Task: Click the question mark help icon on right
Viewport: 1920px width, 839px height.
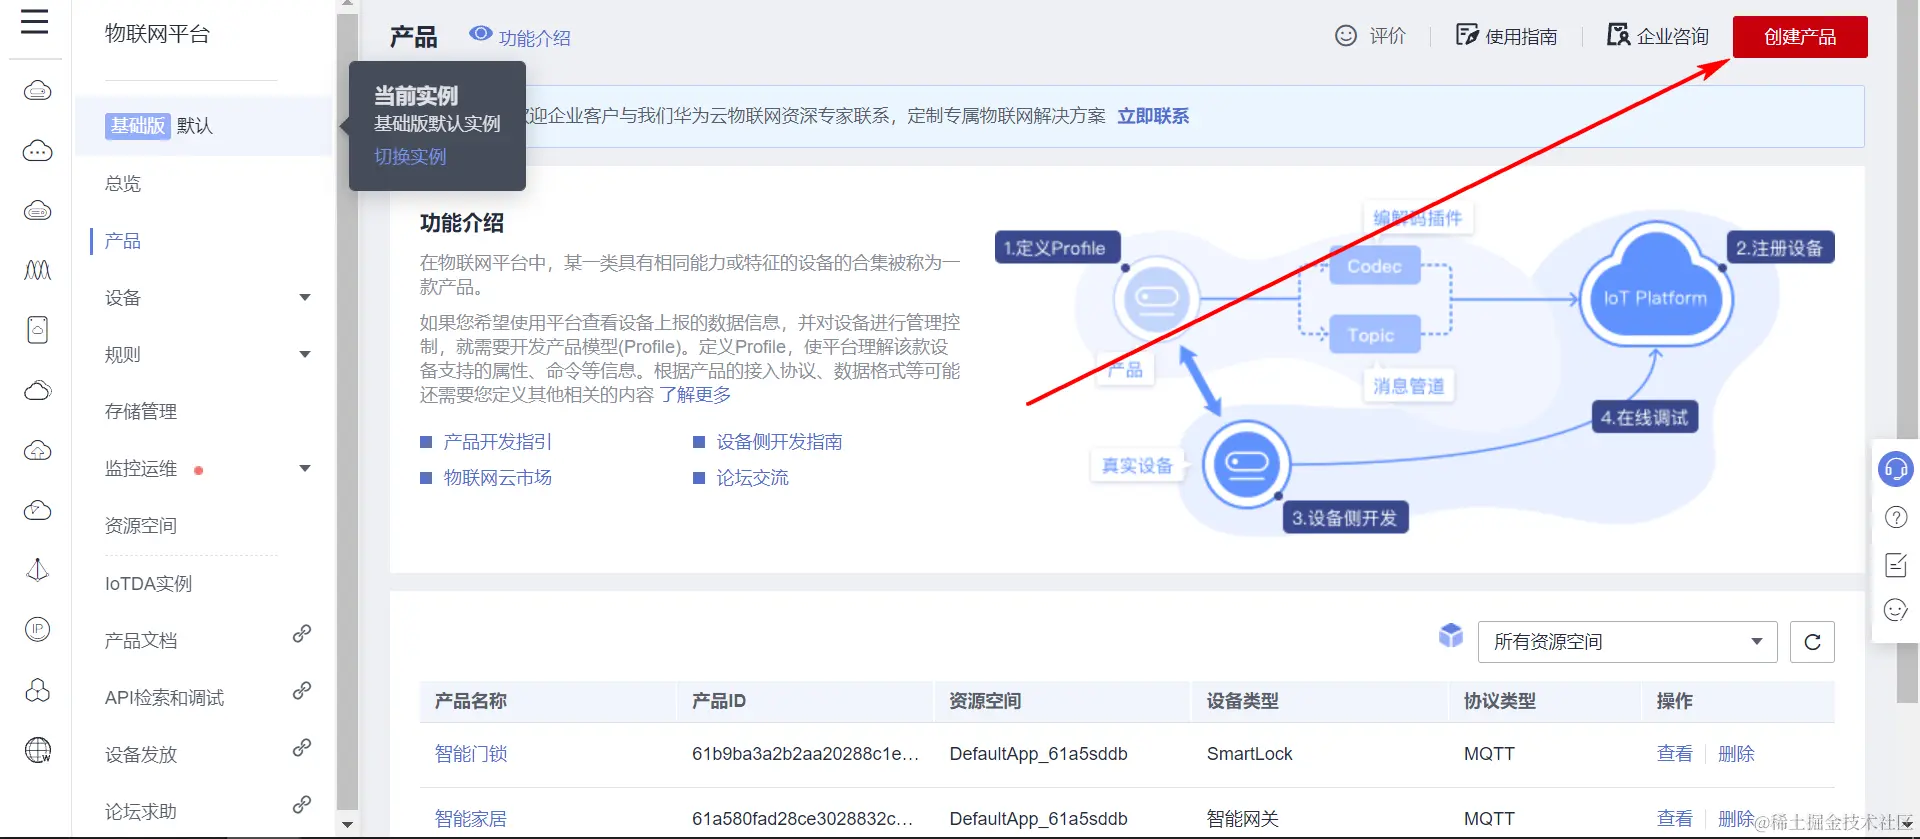Action: pyautogui.click(x=1896, y=517)
